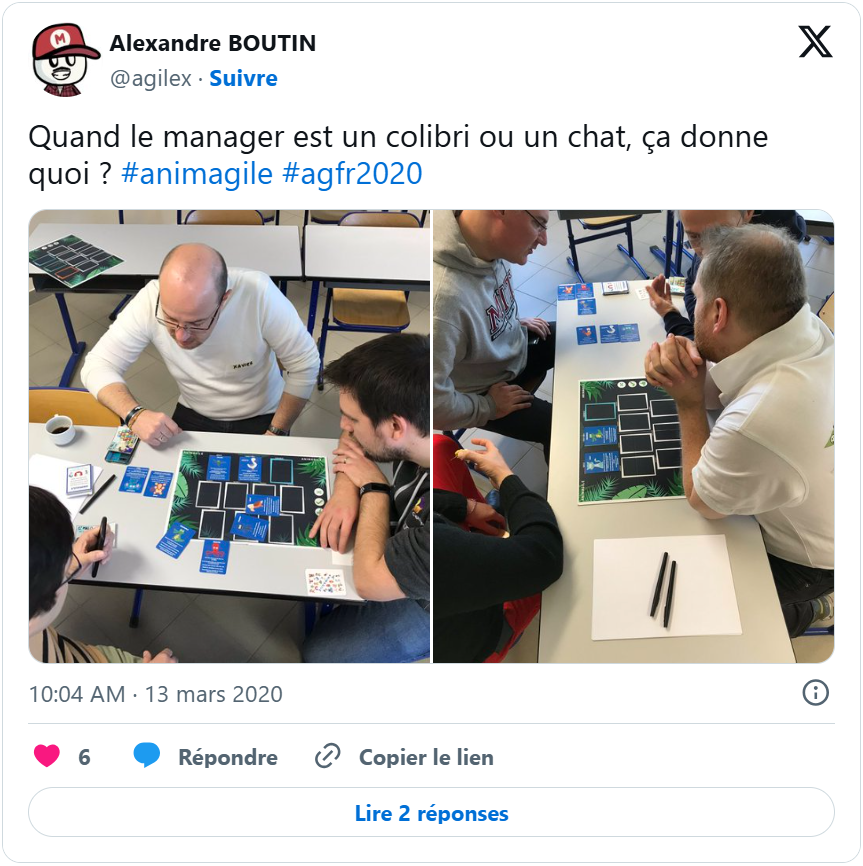Image resolution: width=863 pixels, height=866 pixels.
Task: Follow the account via Suivre
Action: 243,78
